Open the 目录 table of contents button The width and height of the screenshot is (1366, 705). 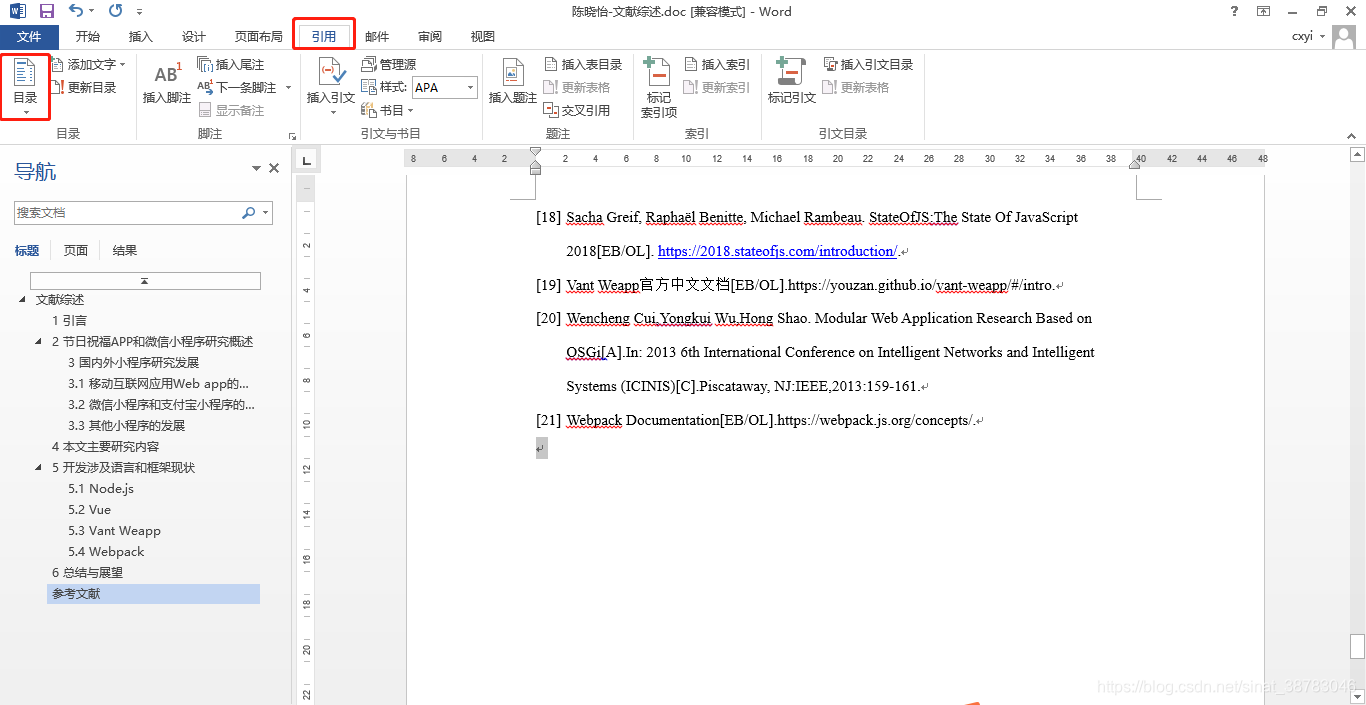(x=25, y=86)
